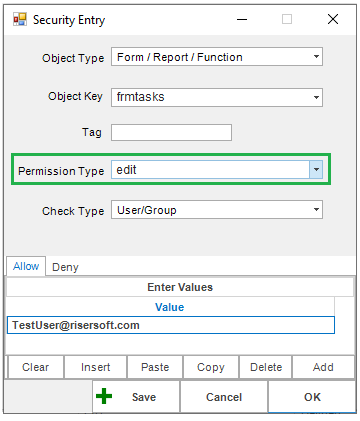Image resolution: width=360 pixels, height=421 pixels.
Task: Open the Check Type dropdown arrow
Action: tap(316, 209)
